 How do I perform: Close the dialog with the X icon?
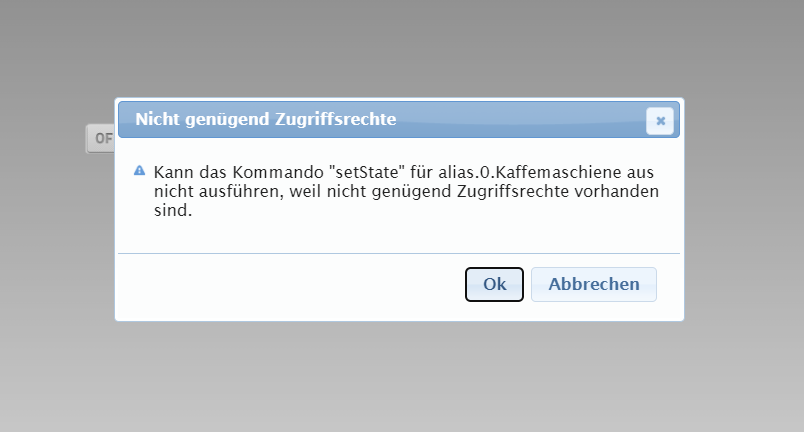659,120
